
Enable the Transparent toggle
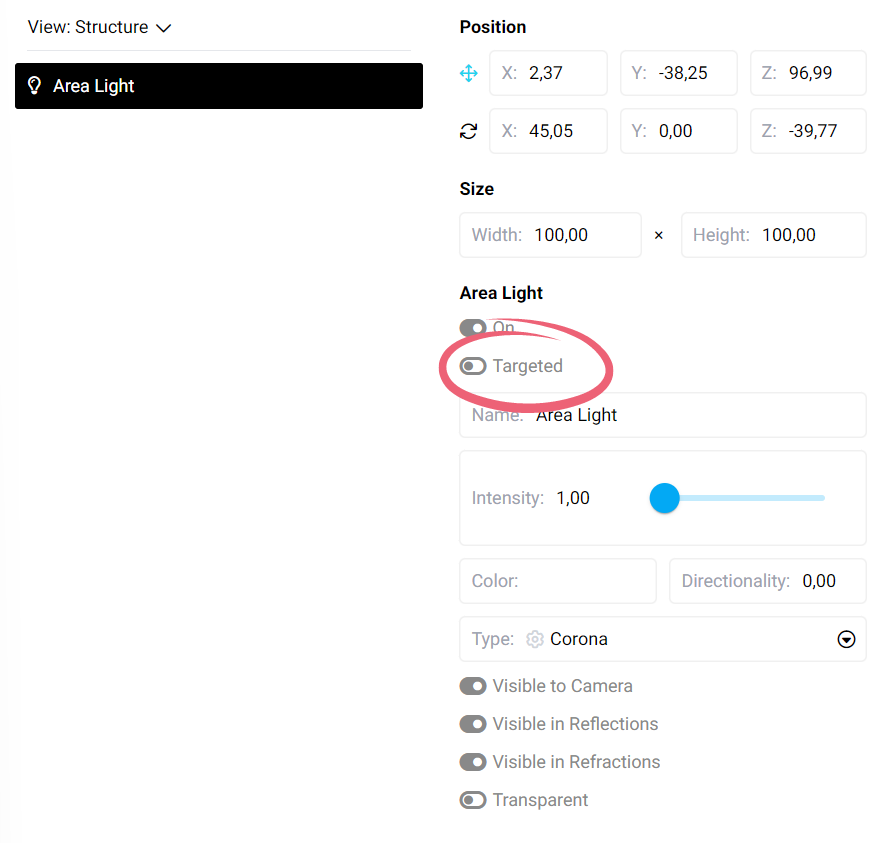(x=473, y=800)
